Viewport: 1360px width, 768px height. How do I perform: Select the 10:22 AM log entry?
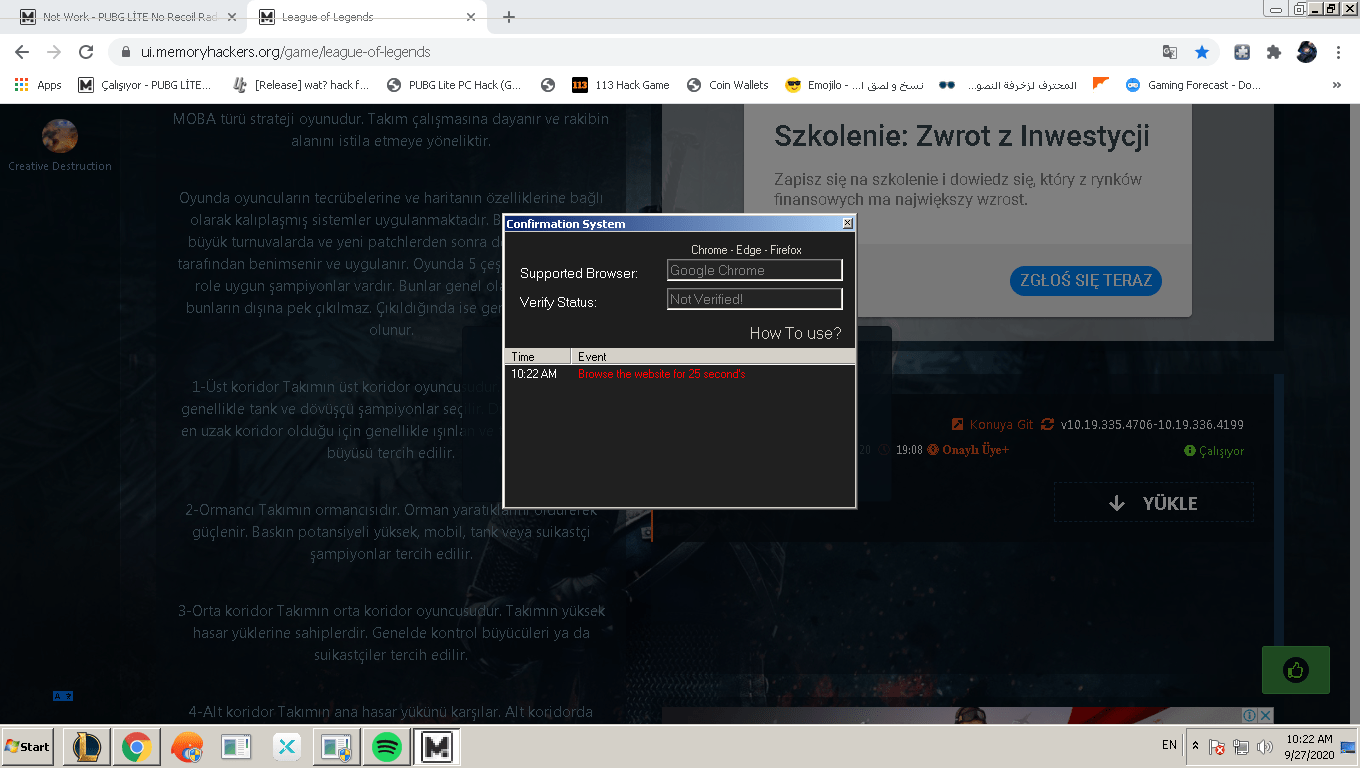[x=680, y=374]
